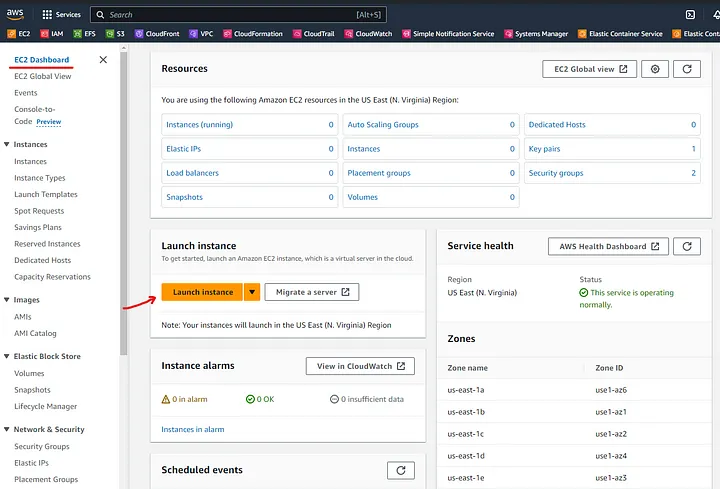Viewport: 720px width, 489px height.
Task: Open Resources settings gear icon
Action: [x=655, y=69]
